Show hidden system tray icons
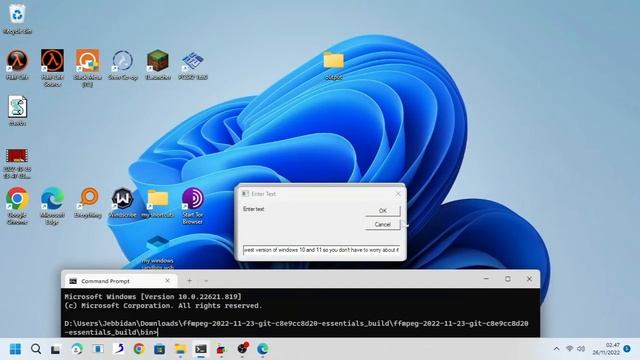Screen dimensions: 640x360 click(x=556, y=349)
